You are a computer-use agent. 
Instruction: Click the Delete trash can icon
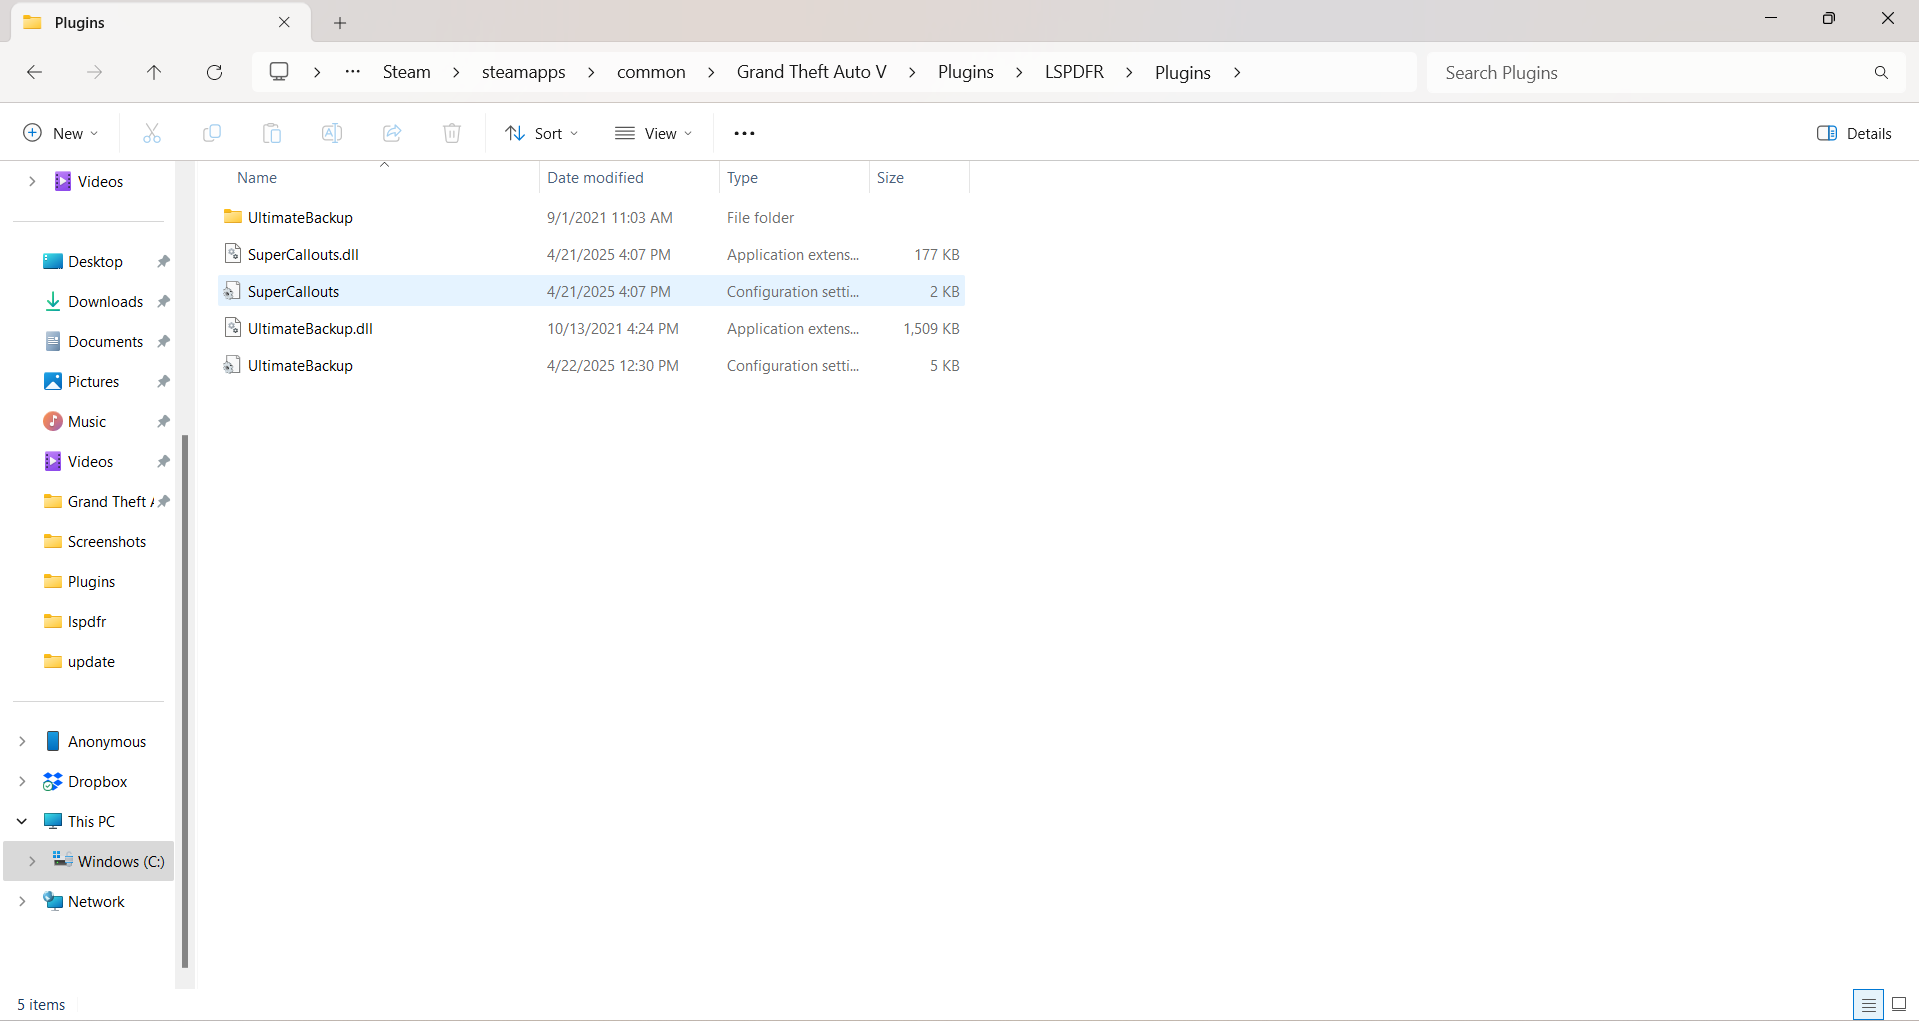coord(452,133)
